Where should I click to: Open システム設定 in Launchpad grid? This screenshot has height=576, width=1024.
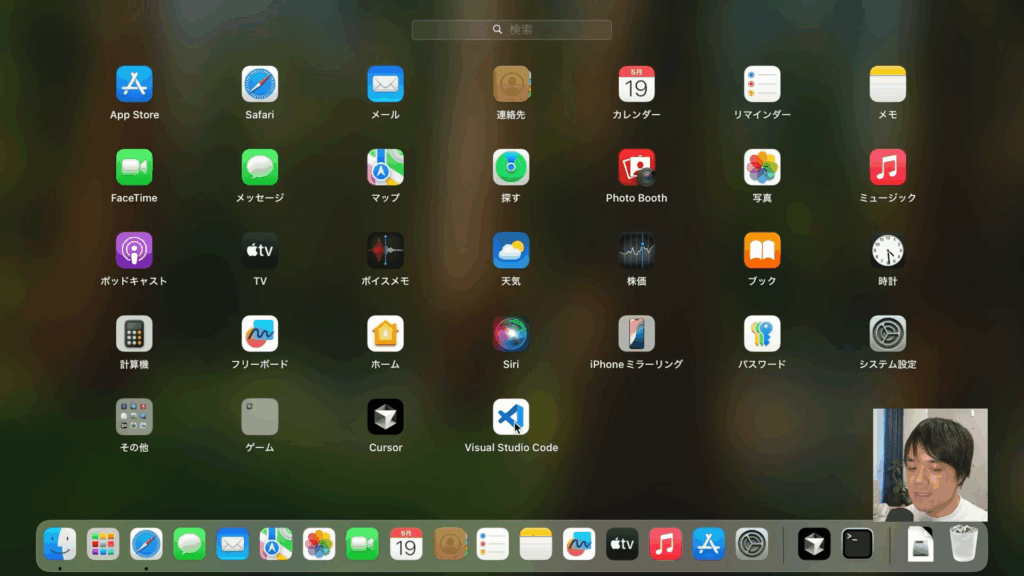887,334
